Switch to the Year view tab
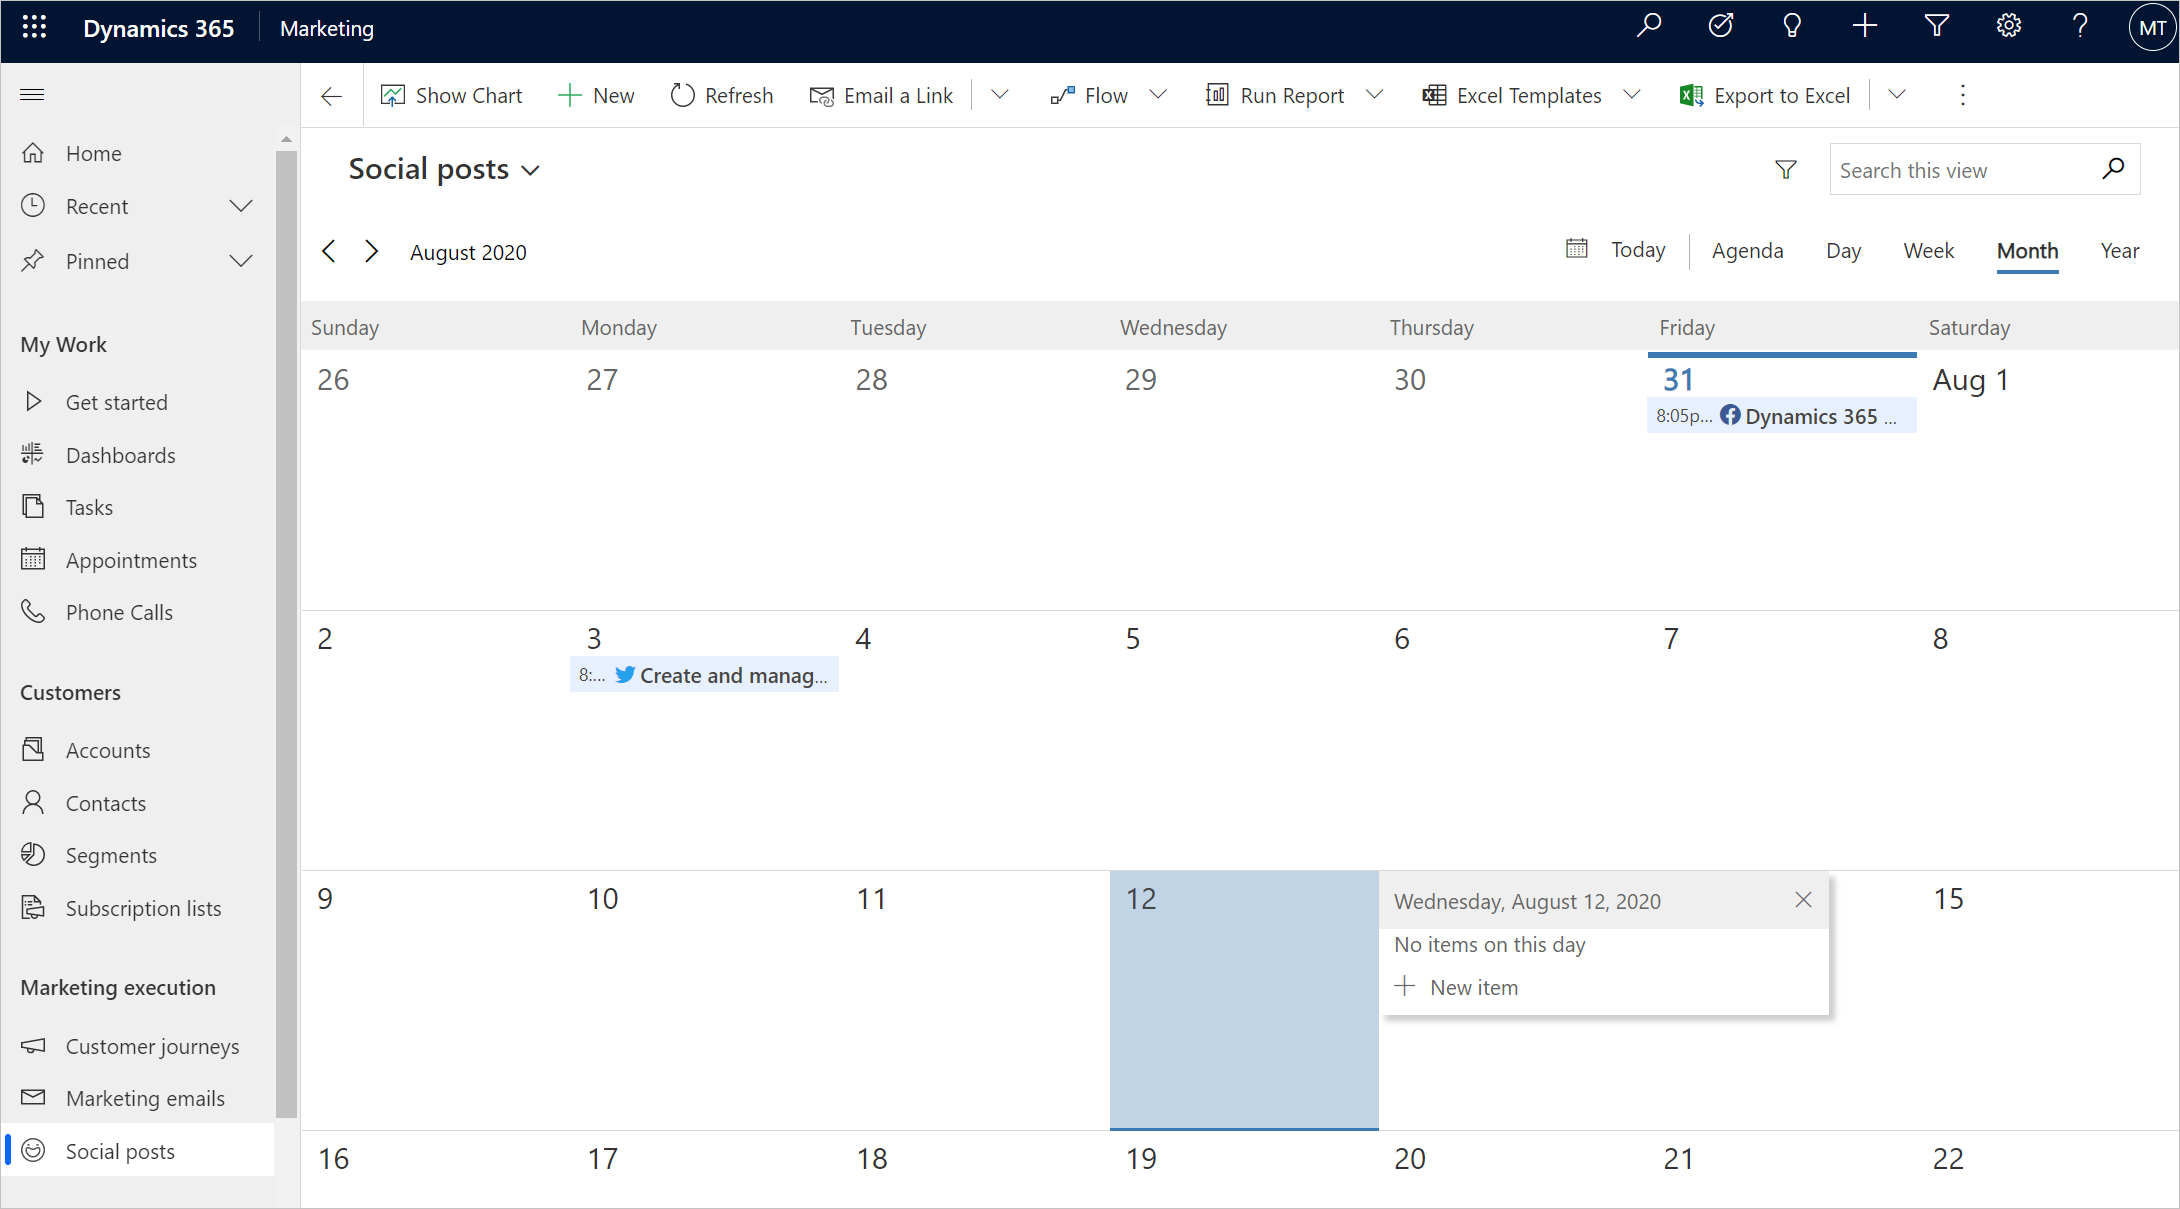This screenshot has width=2180, height=1209. coord(2118,250)
